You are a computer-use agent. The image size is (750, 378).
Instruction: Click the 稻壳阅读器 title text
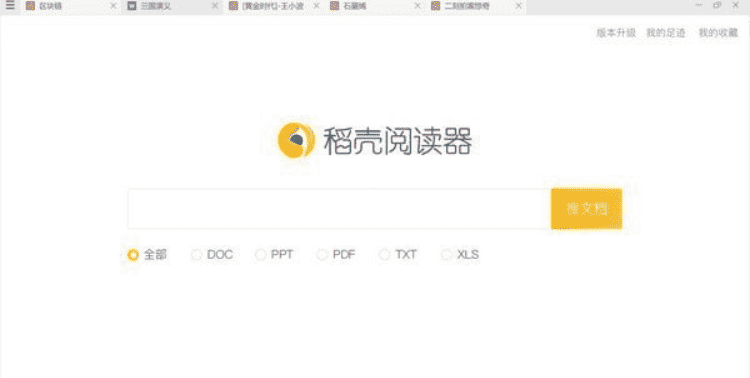(x=398, y=141)
